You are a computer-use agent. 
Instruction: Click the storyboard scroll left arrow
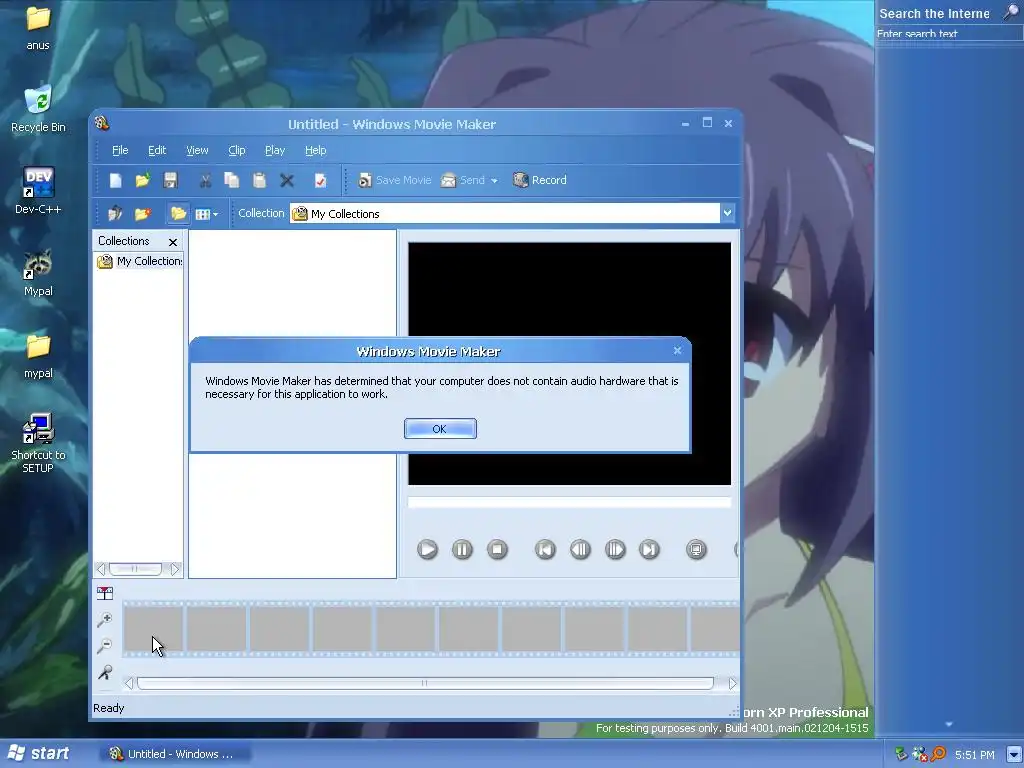[x=129, y=683]
